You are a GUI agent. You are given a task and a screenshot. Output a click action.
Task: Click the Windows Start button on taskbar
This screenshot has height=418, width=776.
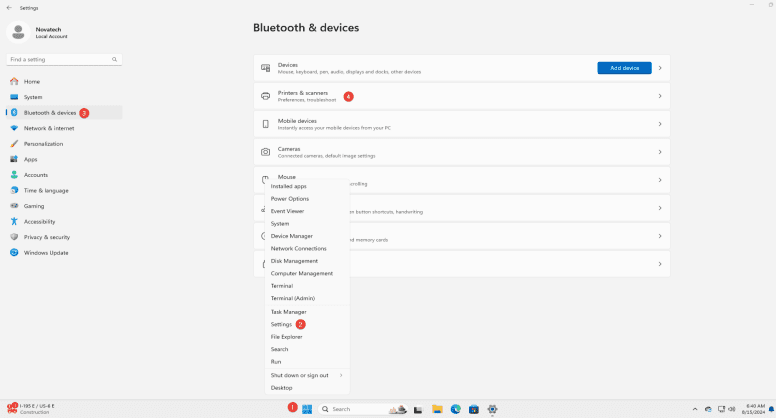pos(307,409)
